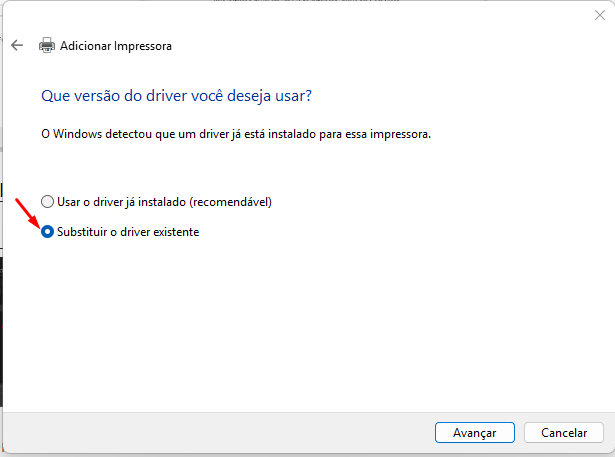Select the 'Substituir o driver existente' radio button

(x=47, y=232)
